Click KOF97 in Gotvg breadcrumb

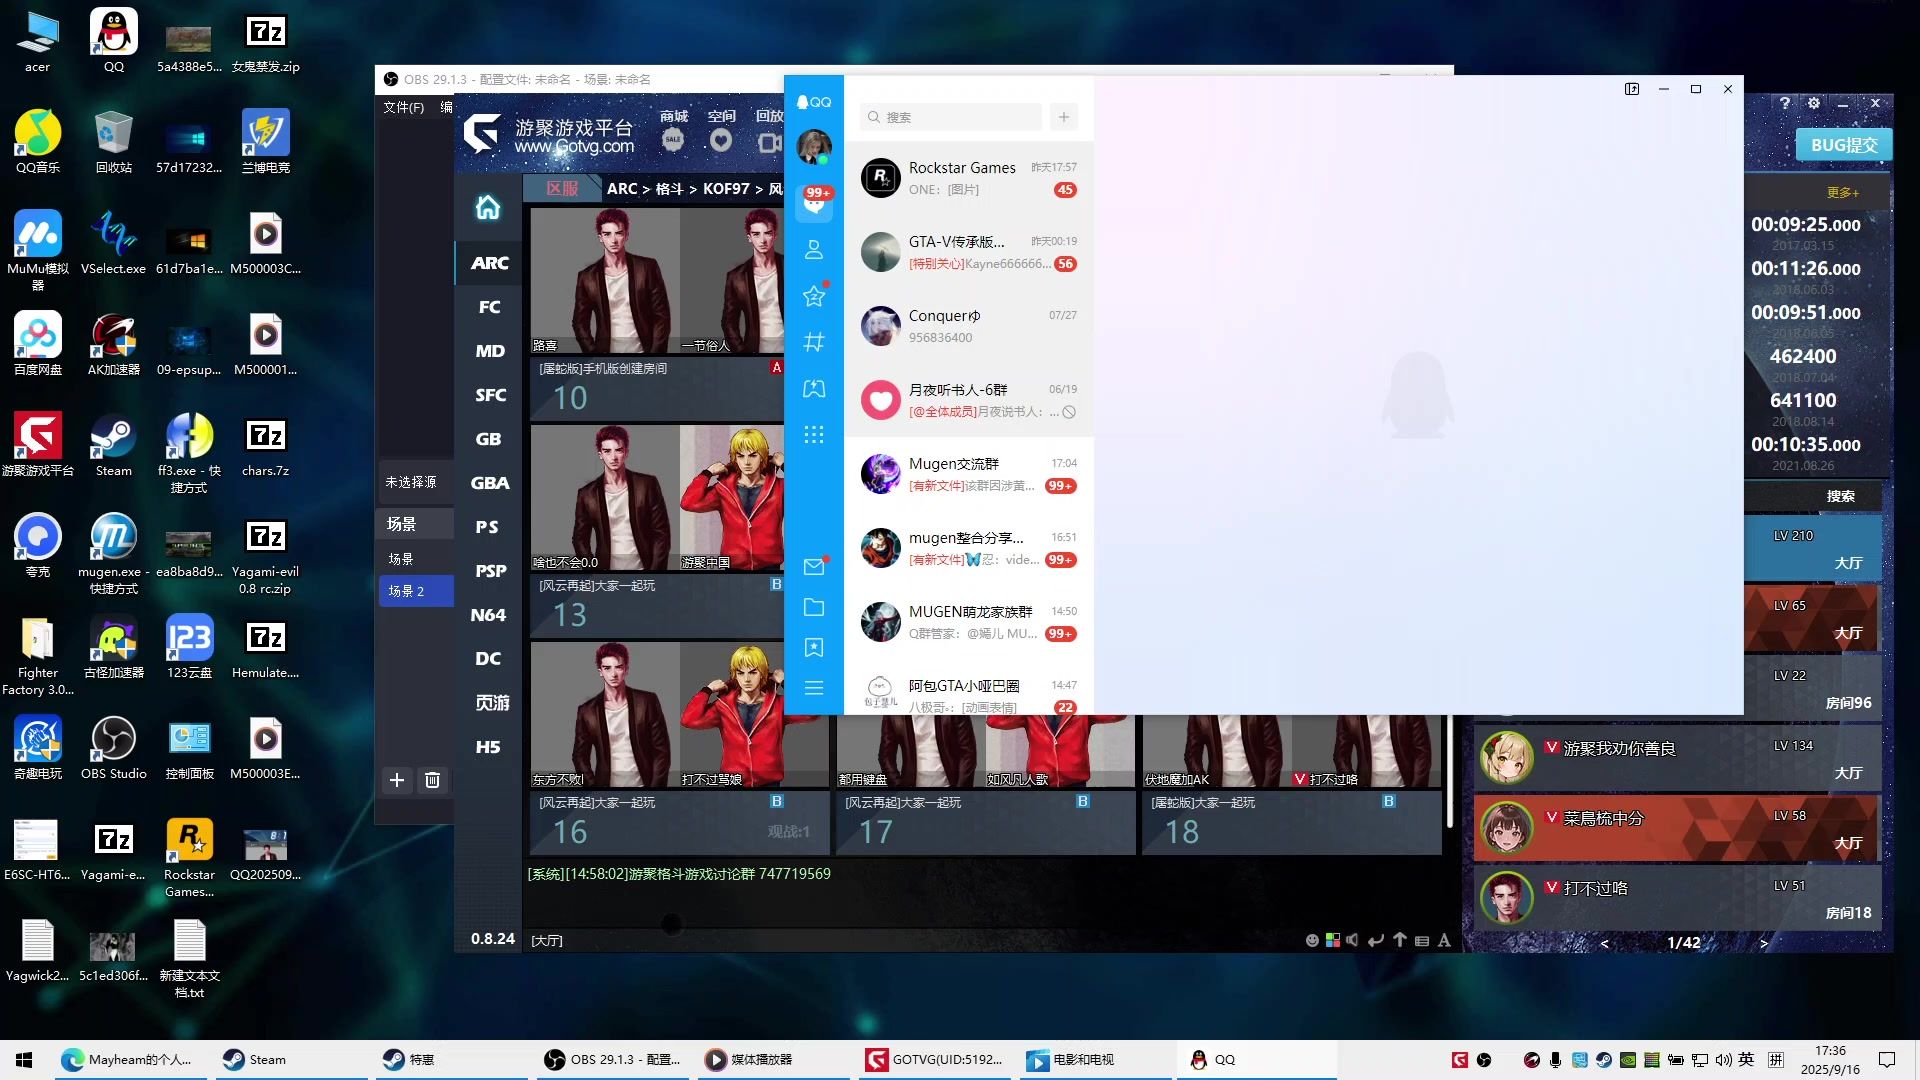[726, 189]
